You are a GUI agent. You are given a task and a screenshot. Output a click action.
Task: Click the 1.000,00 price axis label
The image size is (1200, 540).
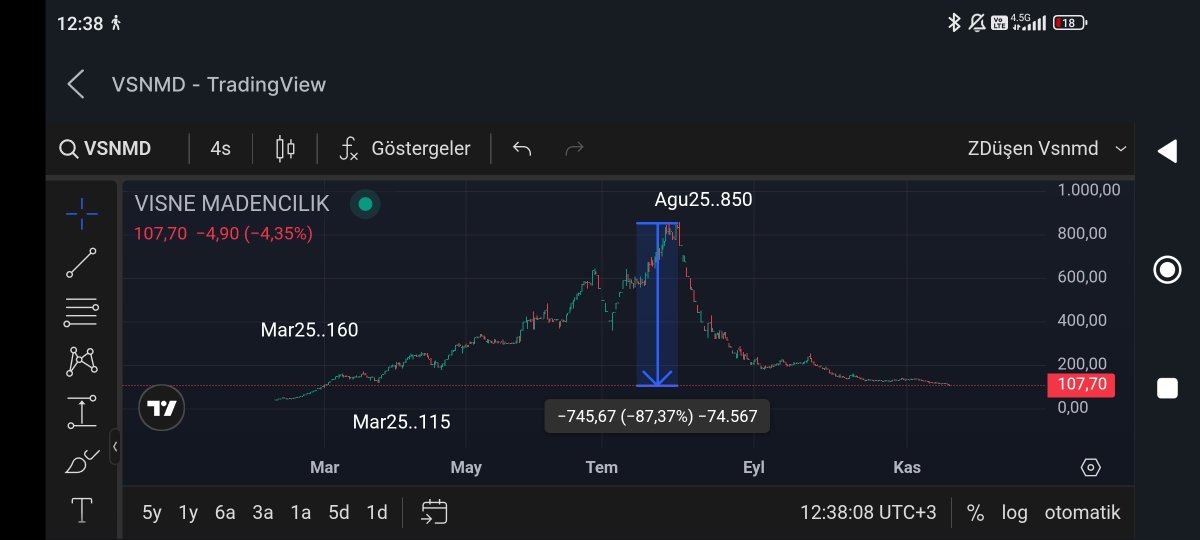pyautogui.click(x=1091, y=190)
